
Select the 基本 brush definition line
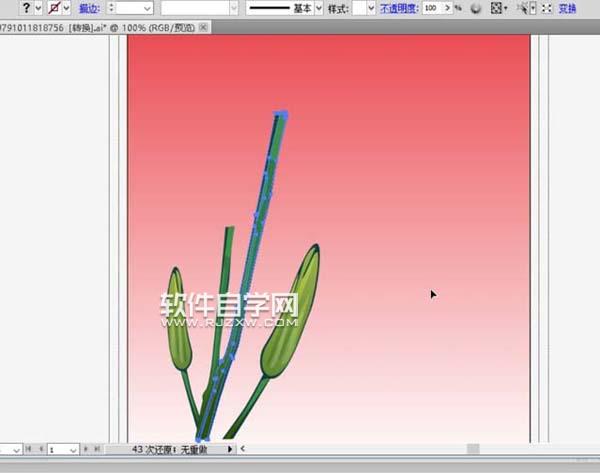click(x=279, y=8)
